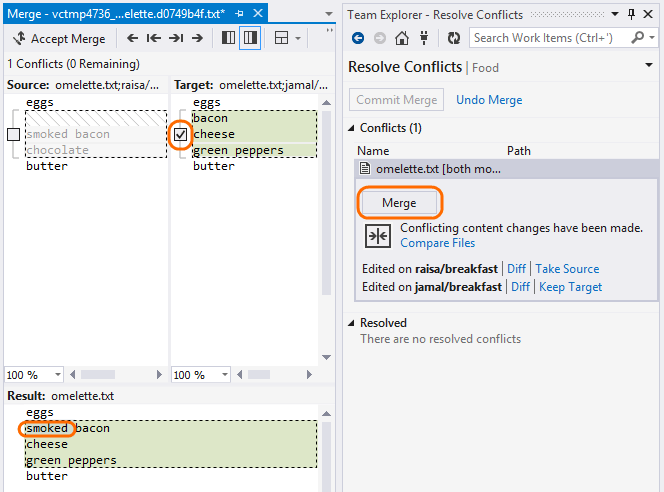Click the Name column header

click(373, 151)
